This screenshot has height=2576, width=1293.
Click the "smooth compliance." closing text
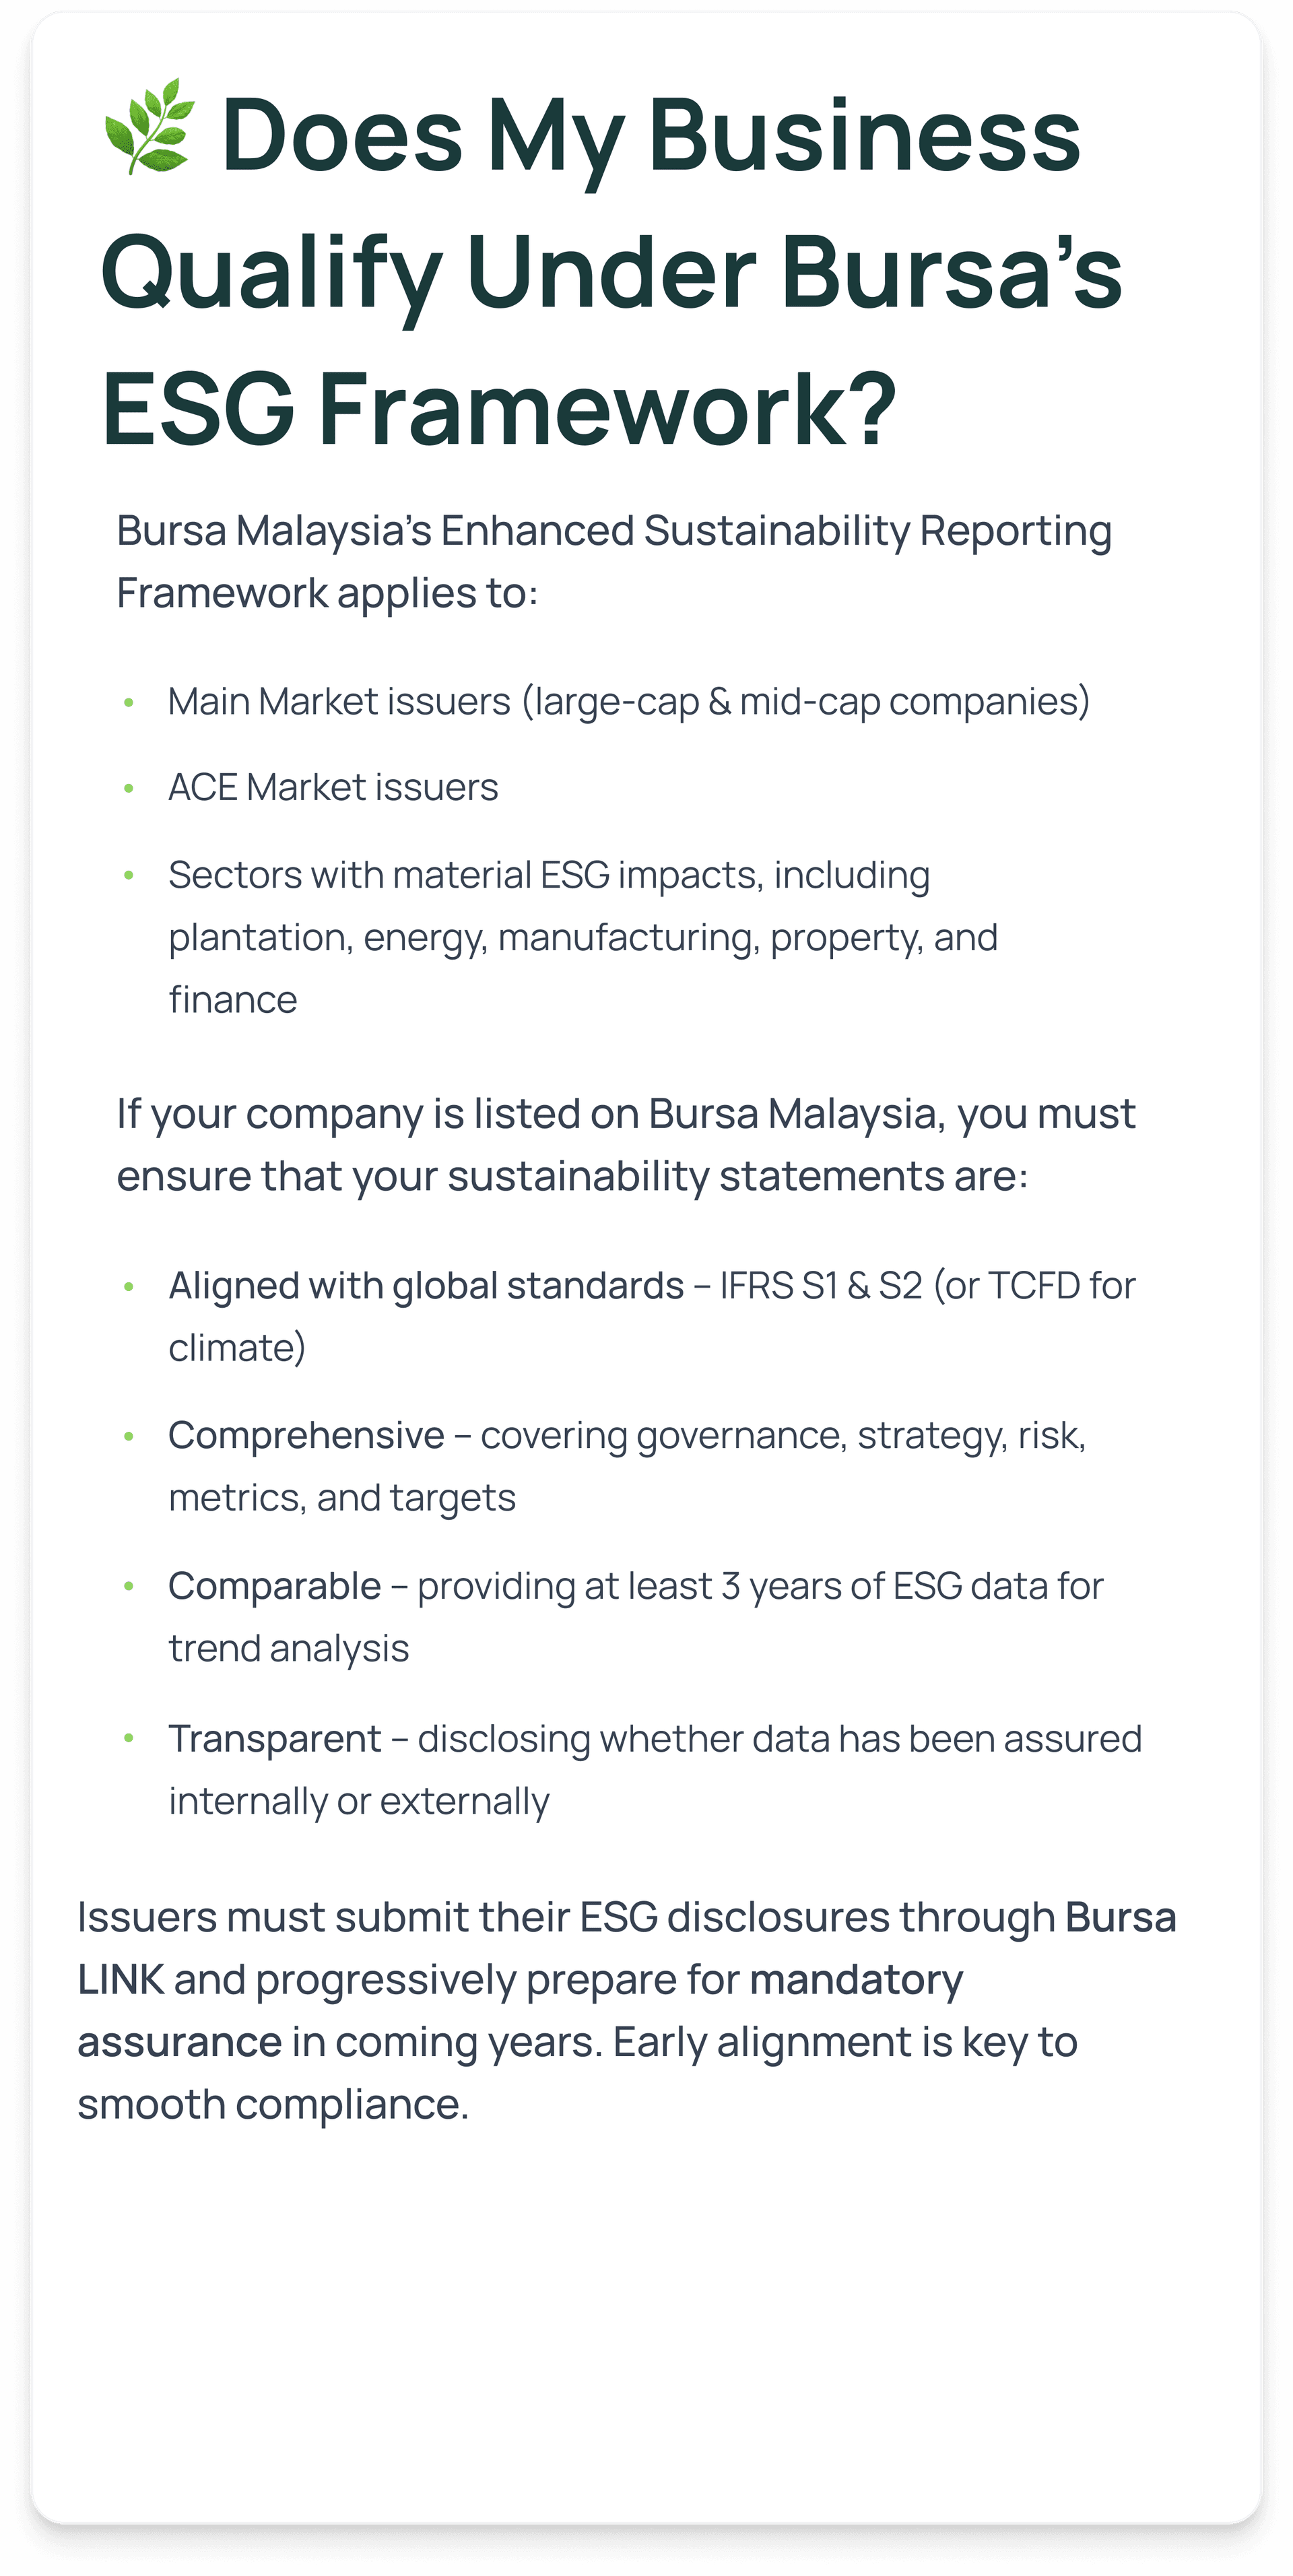(273, 2104)
